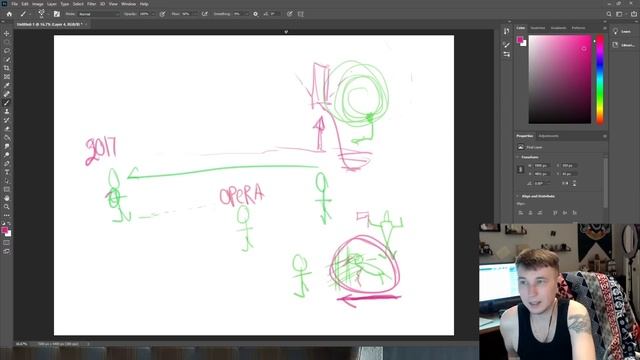
Task: Open the Window menu
Action: pyautogui.click(x=128, y=4)
